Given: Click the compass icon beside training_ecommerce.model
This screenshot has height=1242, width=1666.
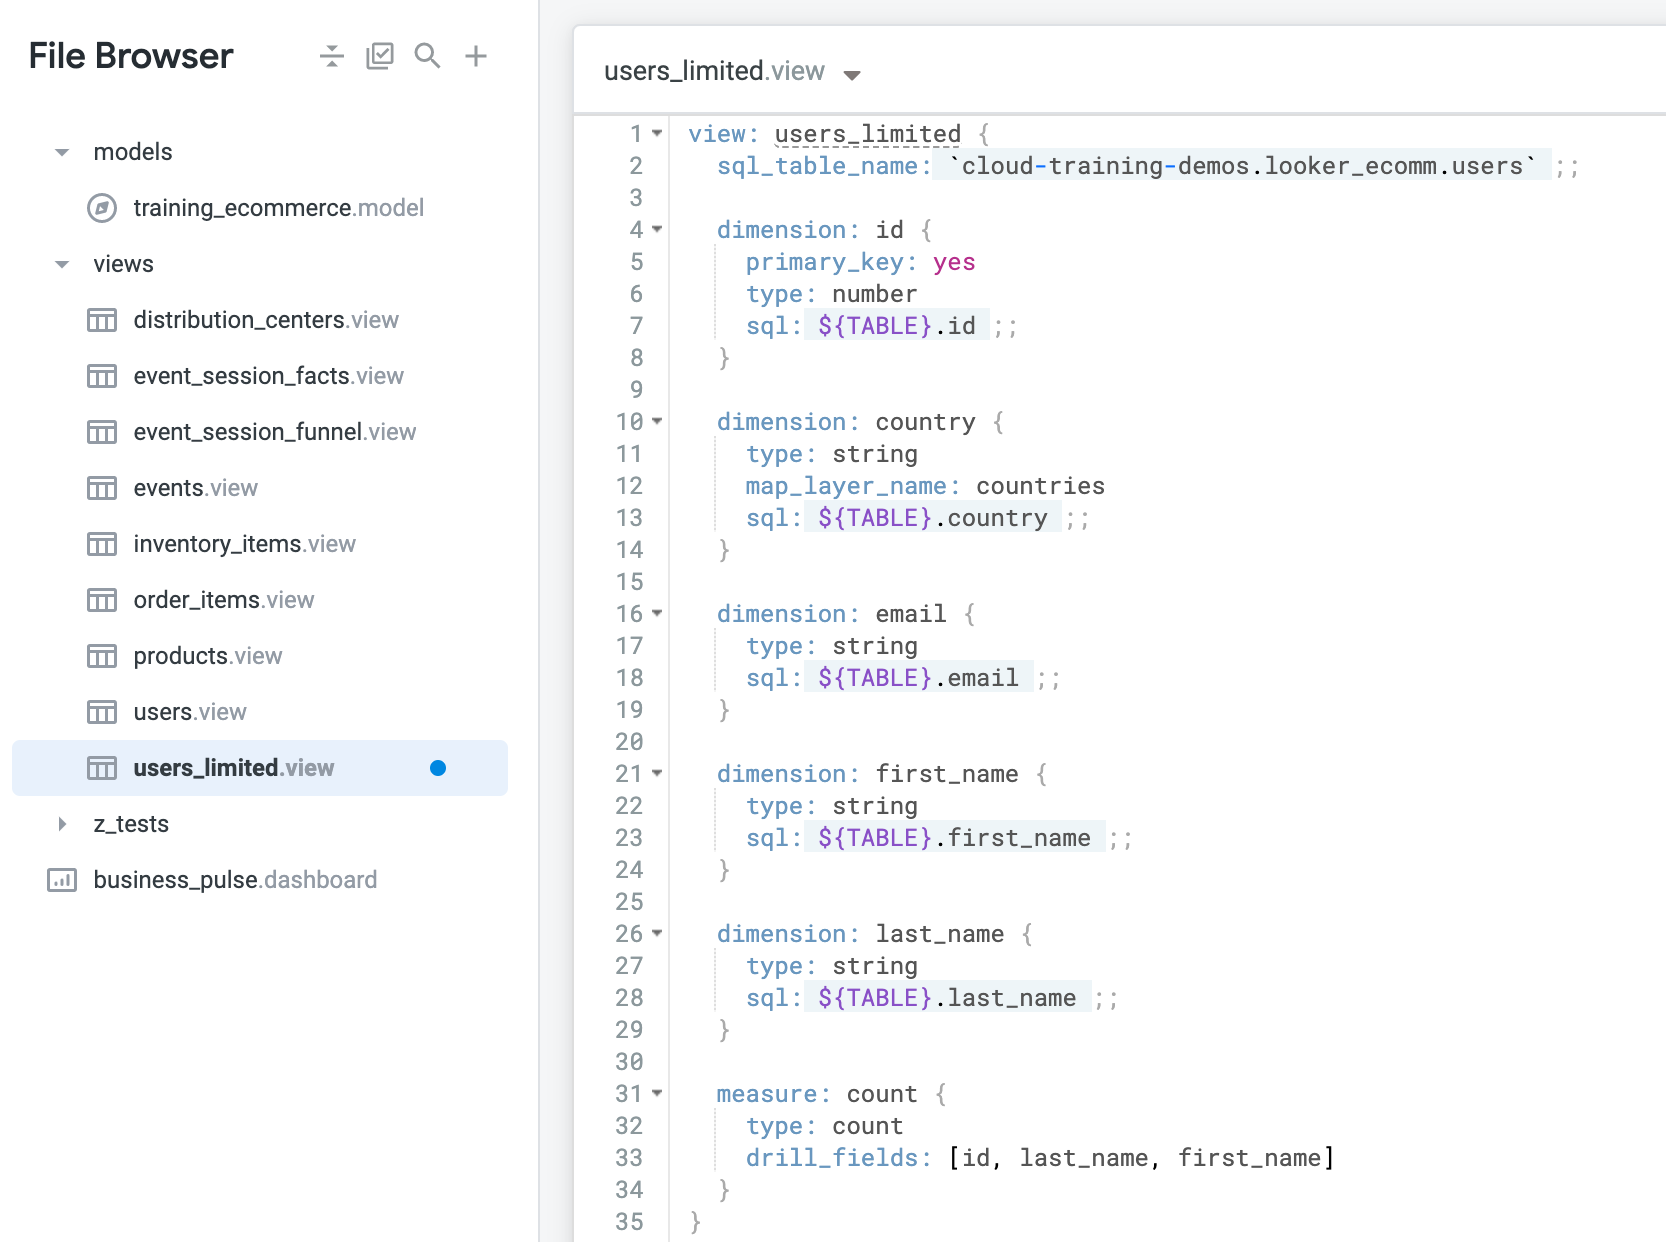Looking at the screenshot, I should [x=102, y=208].
